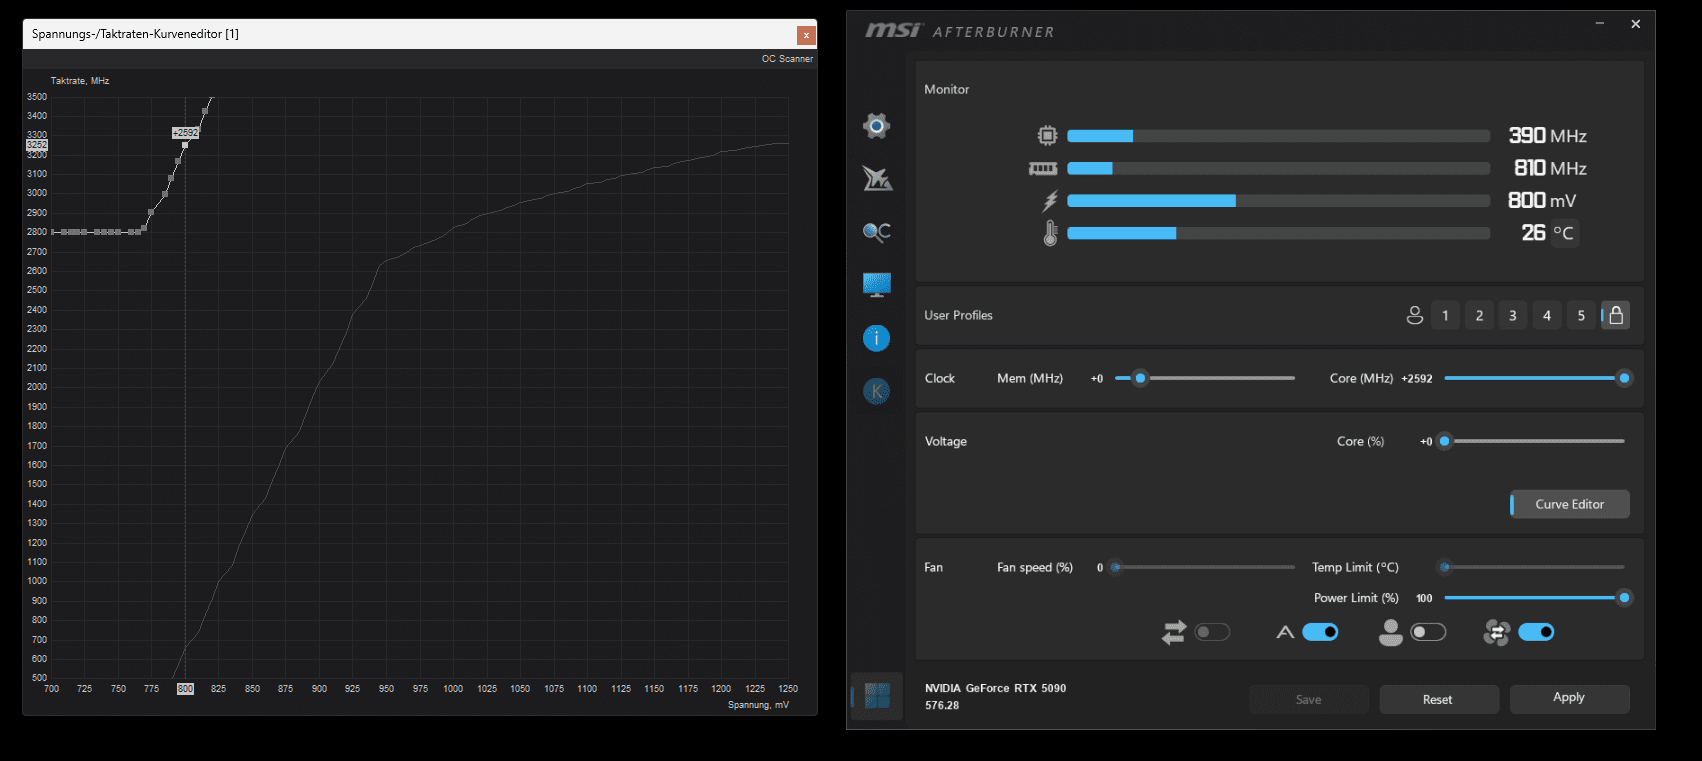This screenshot has height=761, width=1702.
Task: Click the driver version 576.28 text
Action: tap(942, 705)
